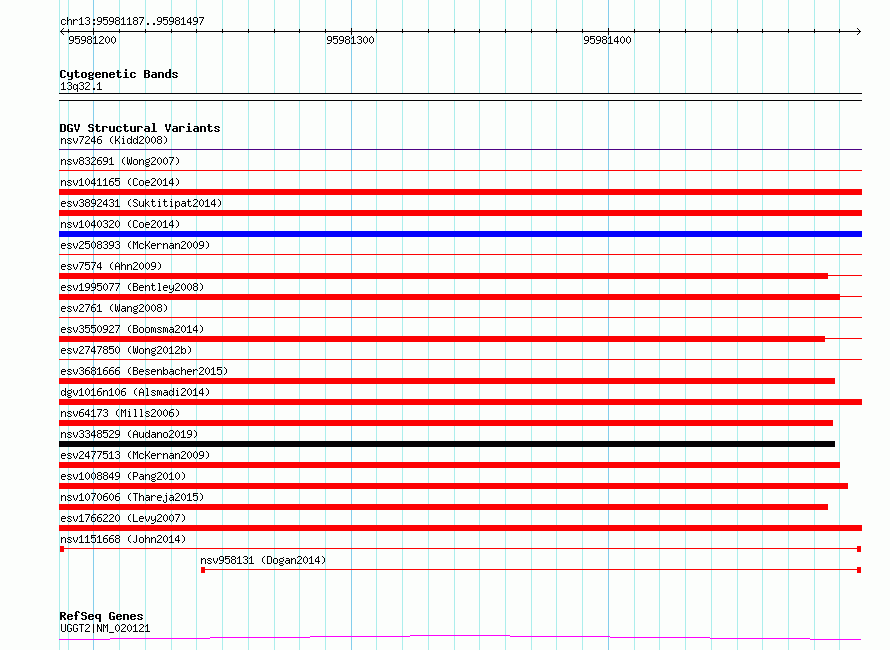Select red bar under esv3550927 (Boomsma2014)
Screen dimensions: 890x650
(x=442, y=339)
